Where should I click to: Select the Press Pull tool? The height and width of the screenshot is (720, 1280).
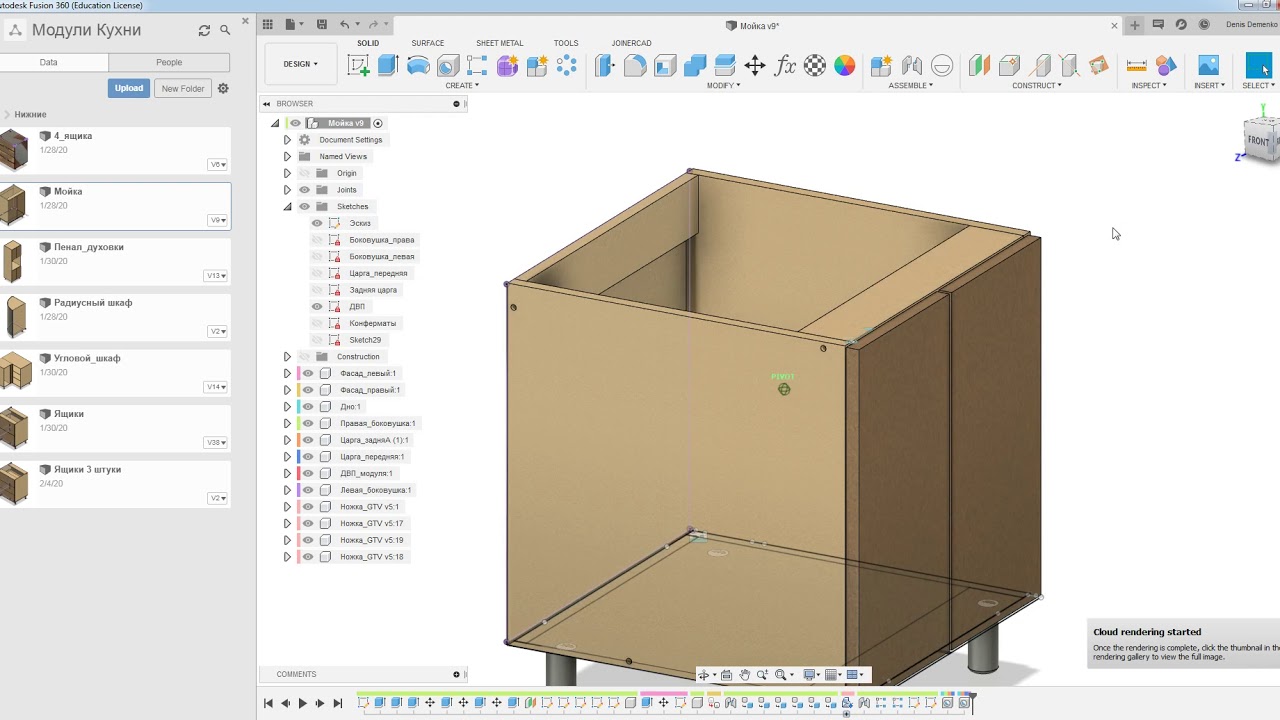(605, 66)
